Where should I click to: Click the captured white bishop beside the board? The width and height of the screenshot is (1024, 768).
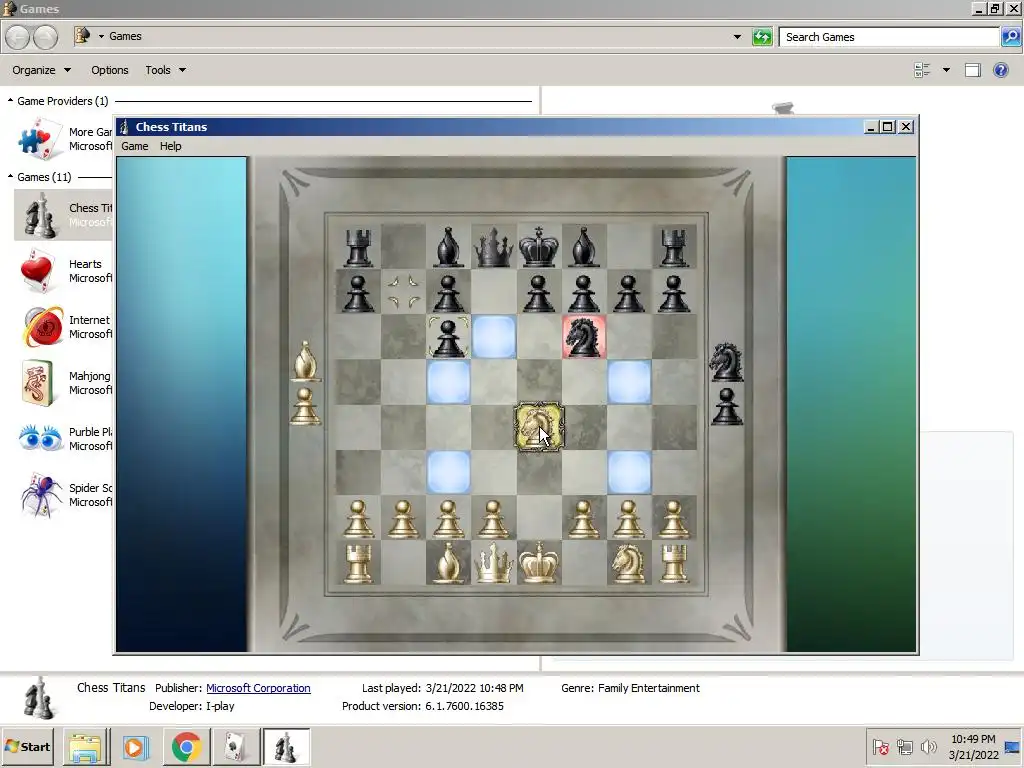(306, 360)
